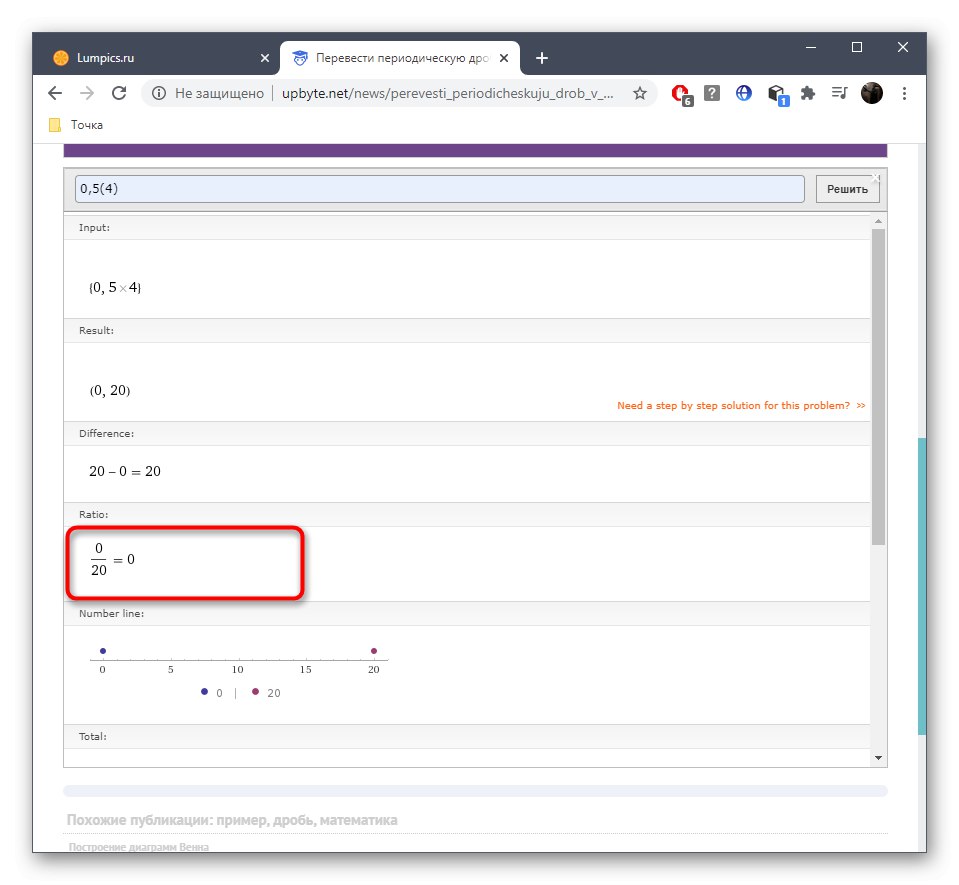Bookmark this page with the star icon
This screenshot has width=959, height=885.
[x=640, y=93]
